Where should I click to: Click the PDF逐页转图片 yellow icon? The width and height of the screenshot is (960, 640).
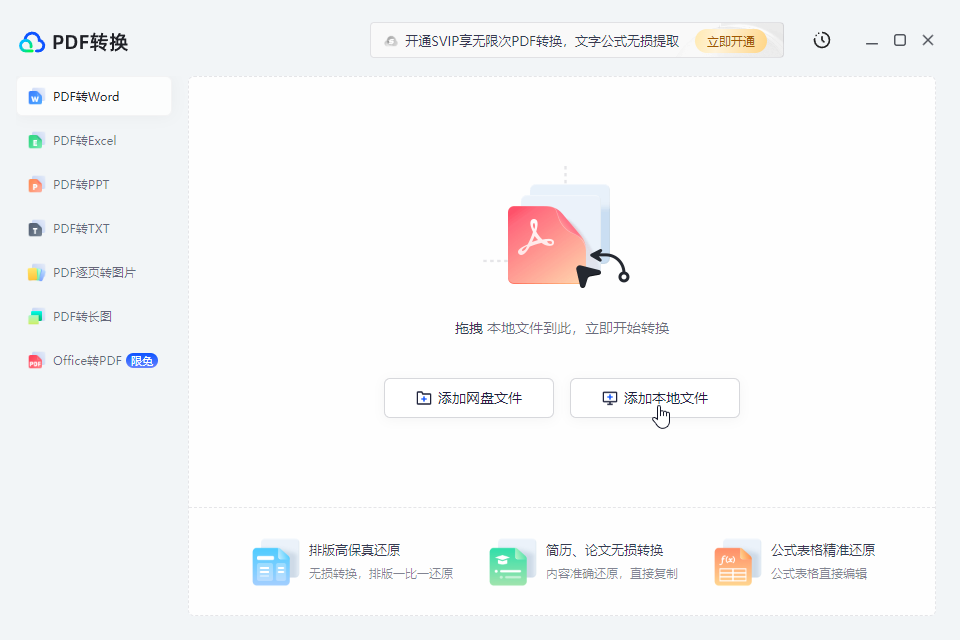coord(36,273)
